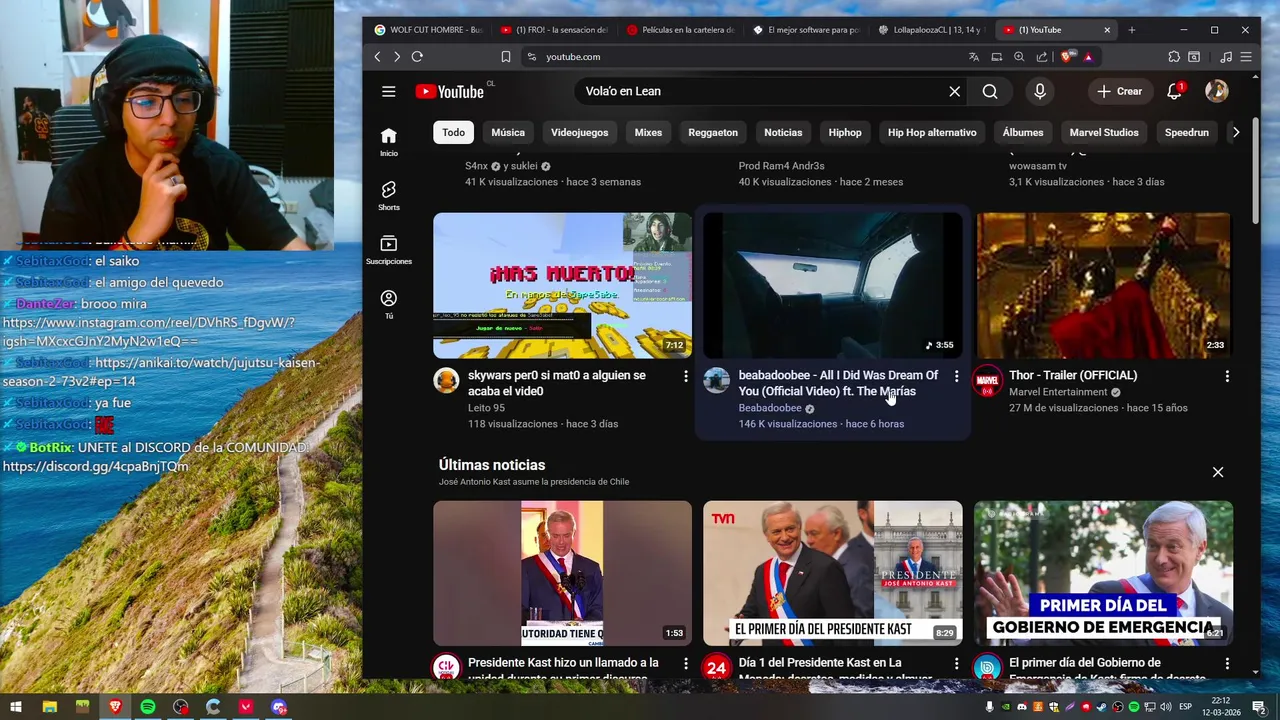
Task: Select the Todo filter chip
Action: click(454, 132)
